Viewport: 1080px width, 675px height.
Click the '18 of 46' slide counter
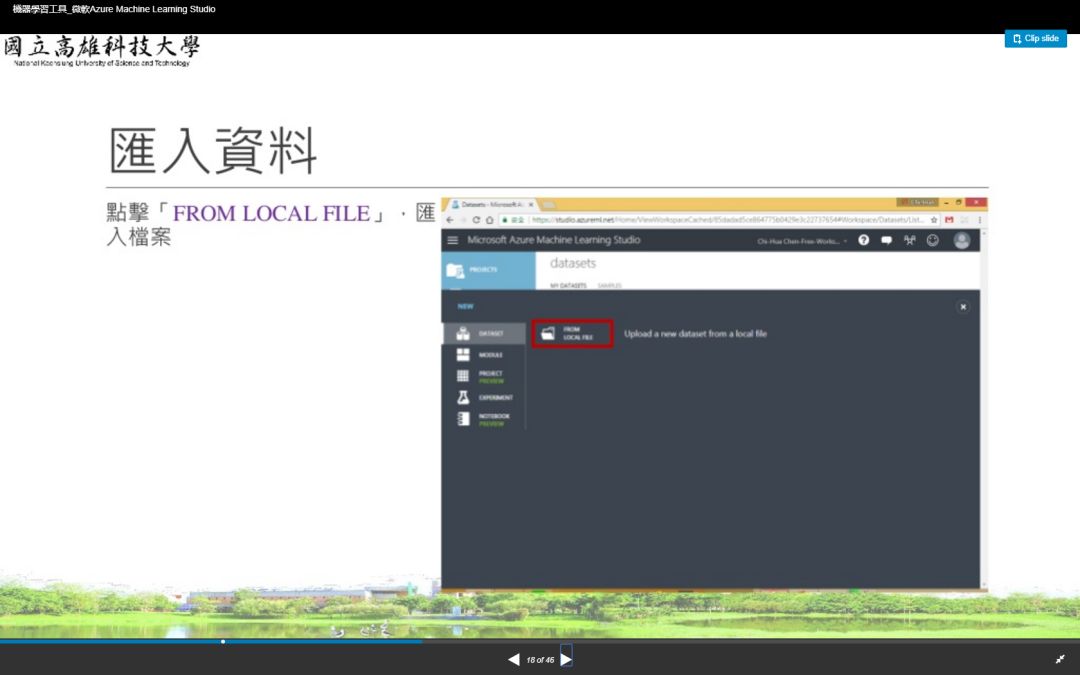coord(540,660)
